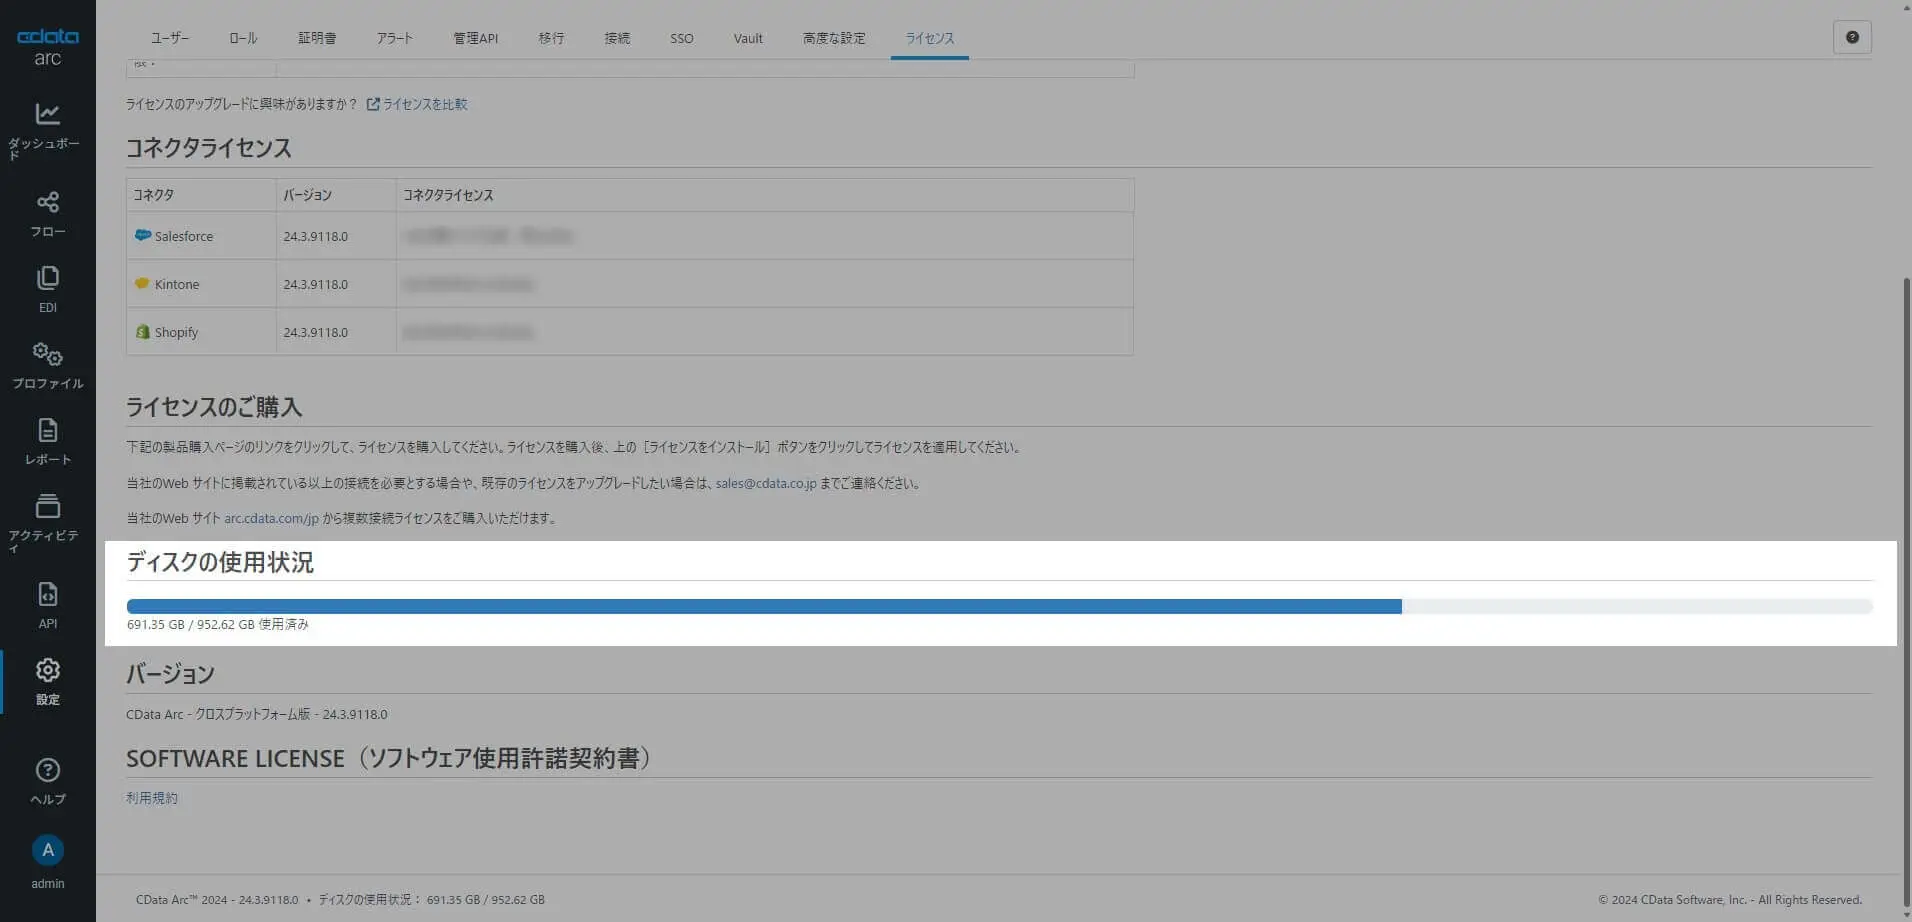The height and width of the screenshot is (922, 1912).
Task: Open the 証明書 tab
Action: [317, 38]
